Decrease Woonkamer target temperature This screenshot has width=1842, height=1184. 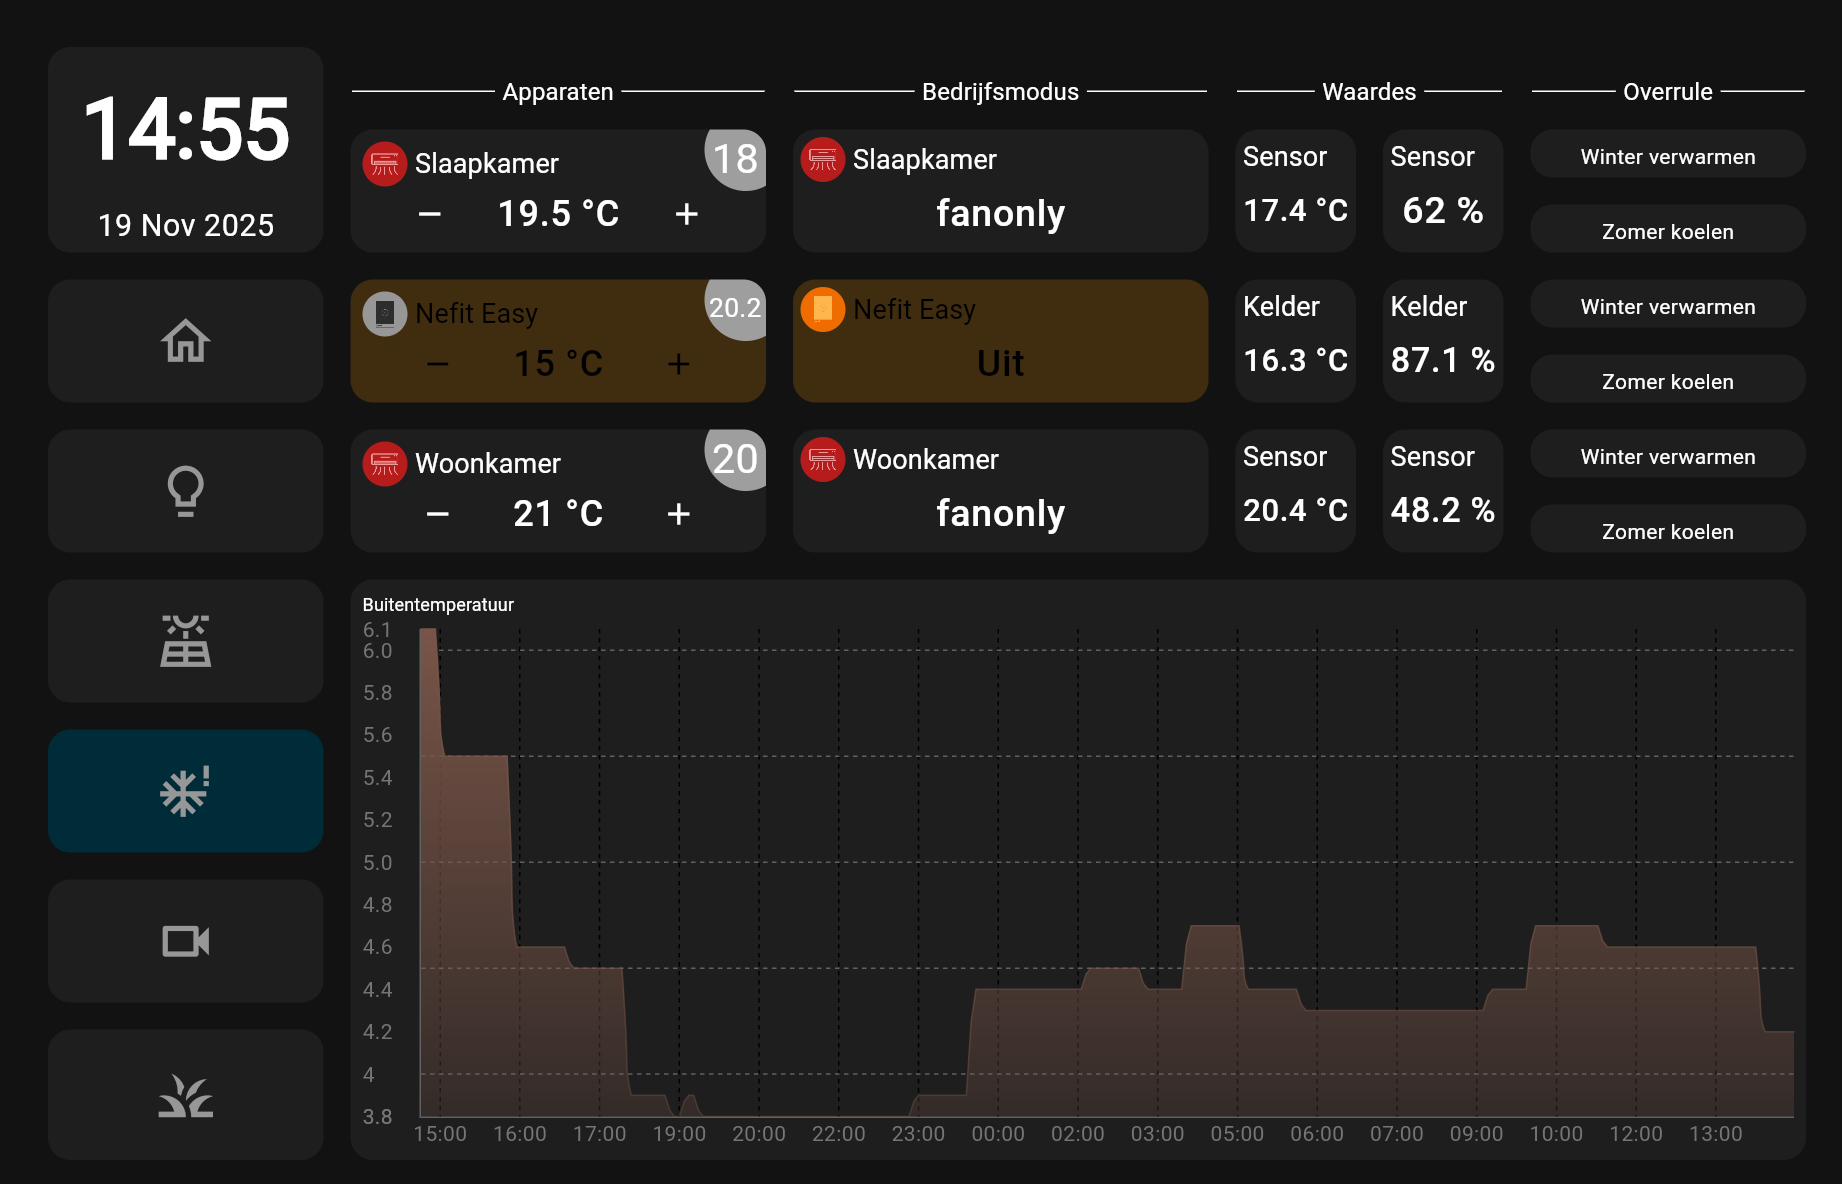pos(438,514)
